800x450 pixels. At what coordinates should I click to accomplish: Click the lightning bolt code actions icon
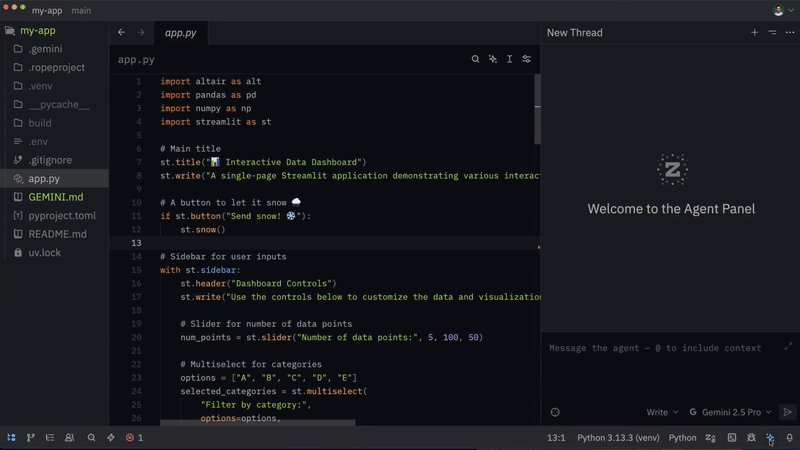(111, 438)
